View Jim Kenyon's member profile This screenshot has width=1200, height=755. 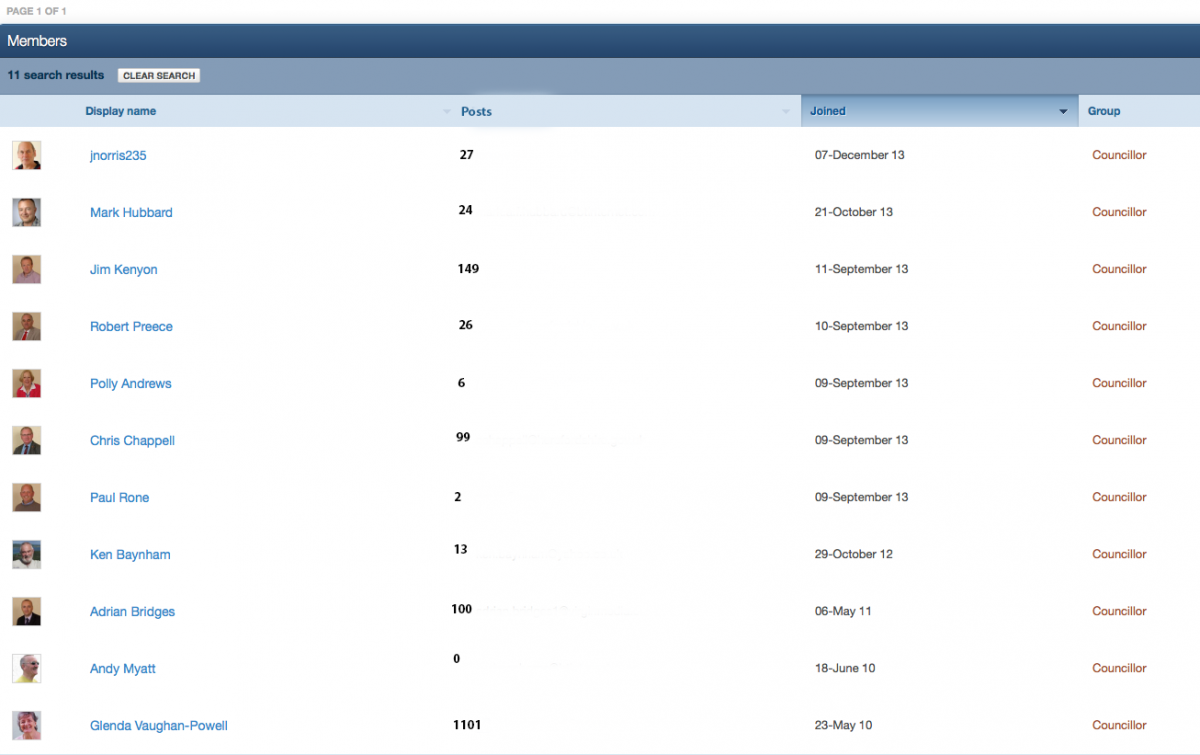point(124,270)
